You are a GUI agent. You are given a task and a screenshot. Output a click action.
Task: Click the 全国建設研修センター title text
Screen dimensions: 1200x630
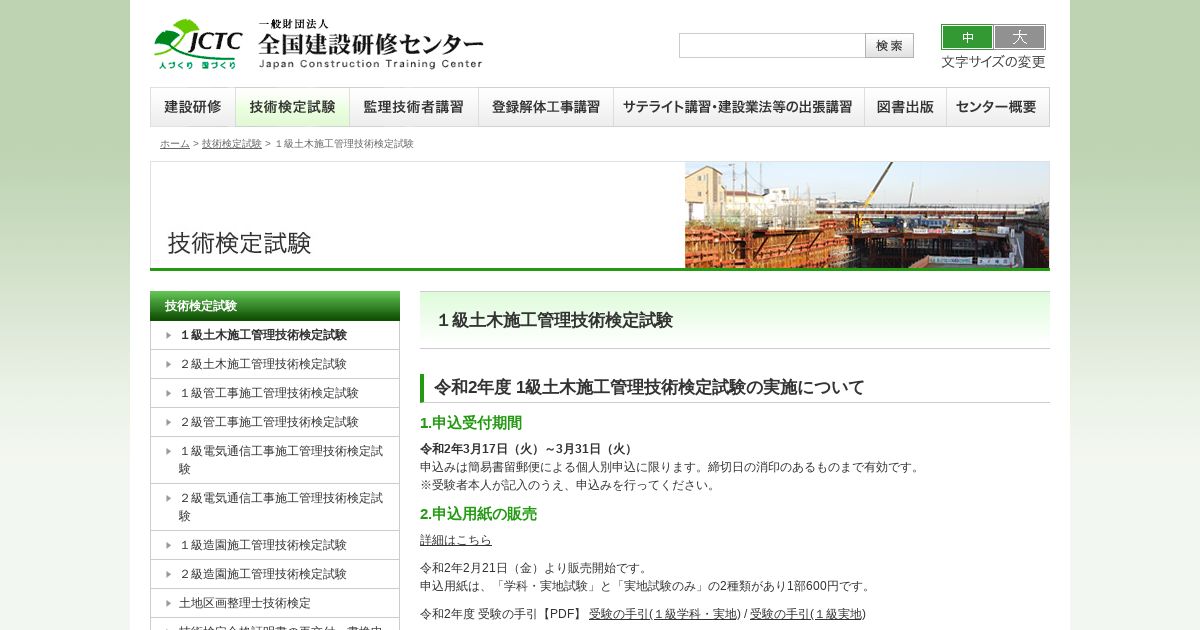pyautogui.click(x=371, y=44)
